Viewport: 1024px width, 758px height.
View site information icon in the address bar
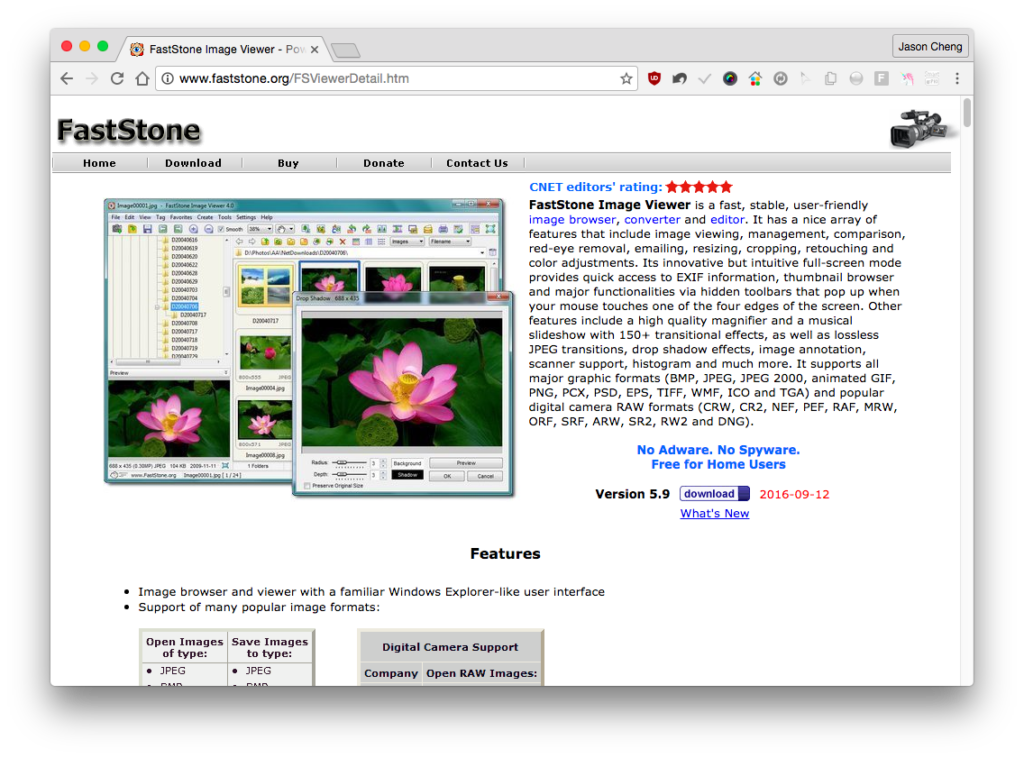[x=168, y=79]
